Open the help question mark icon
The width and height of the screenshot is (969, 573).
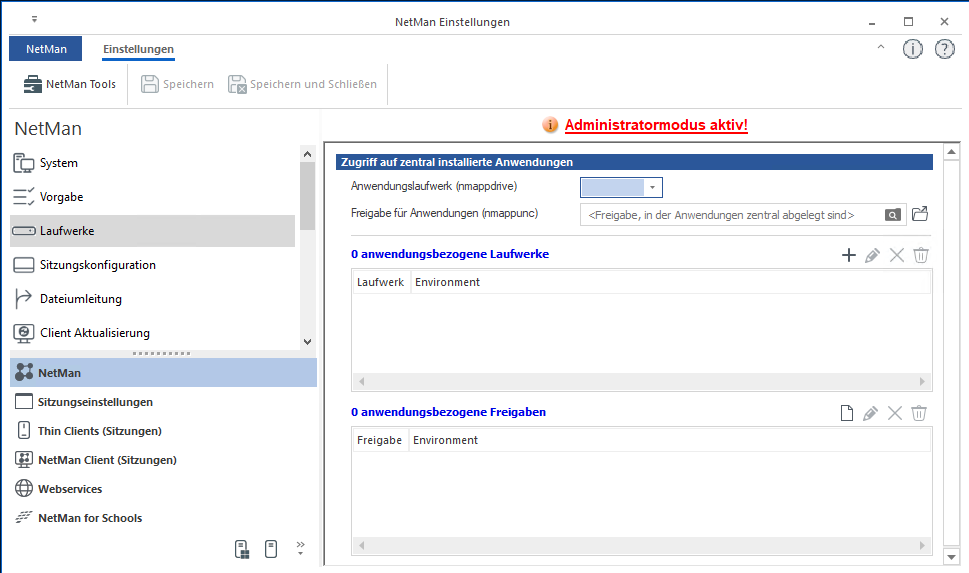pos(945,49)
